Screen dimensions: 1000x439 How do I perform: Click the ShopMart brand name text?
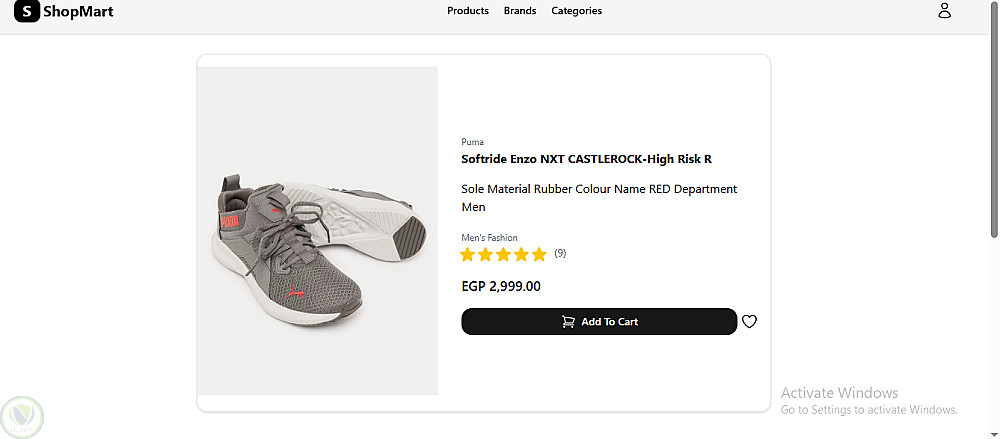click(x=78, y=11)
